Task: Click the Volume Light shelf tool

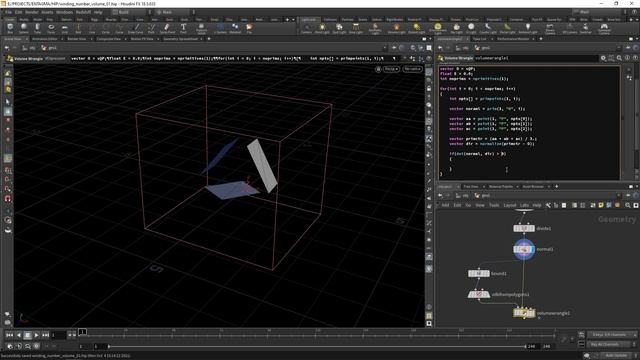Action: pyautogui.click(x=396, y=28)
